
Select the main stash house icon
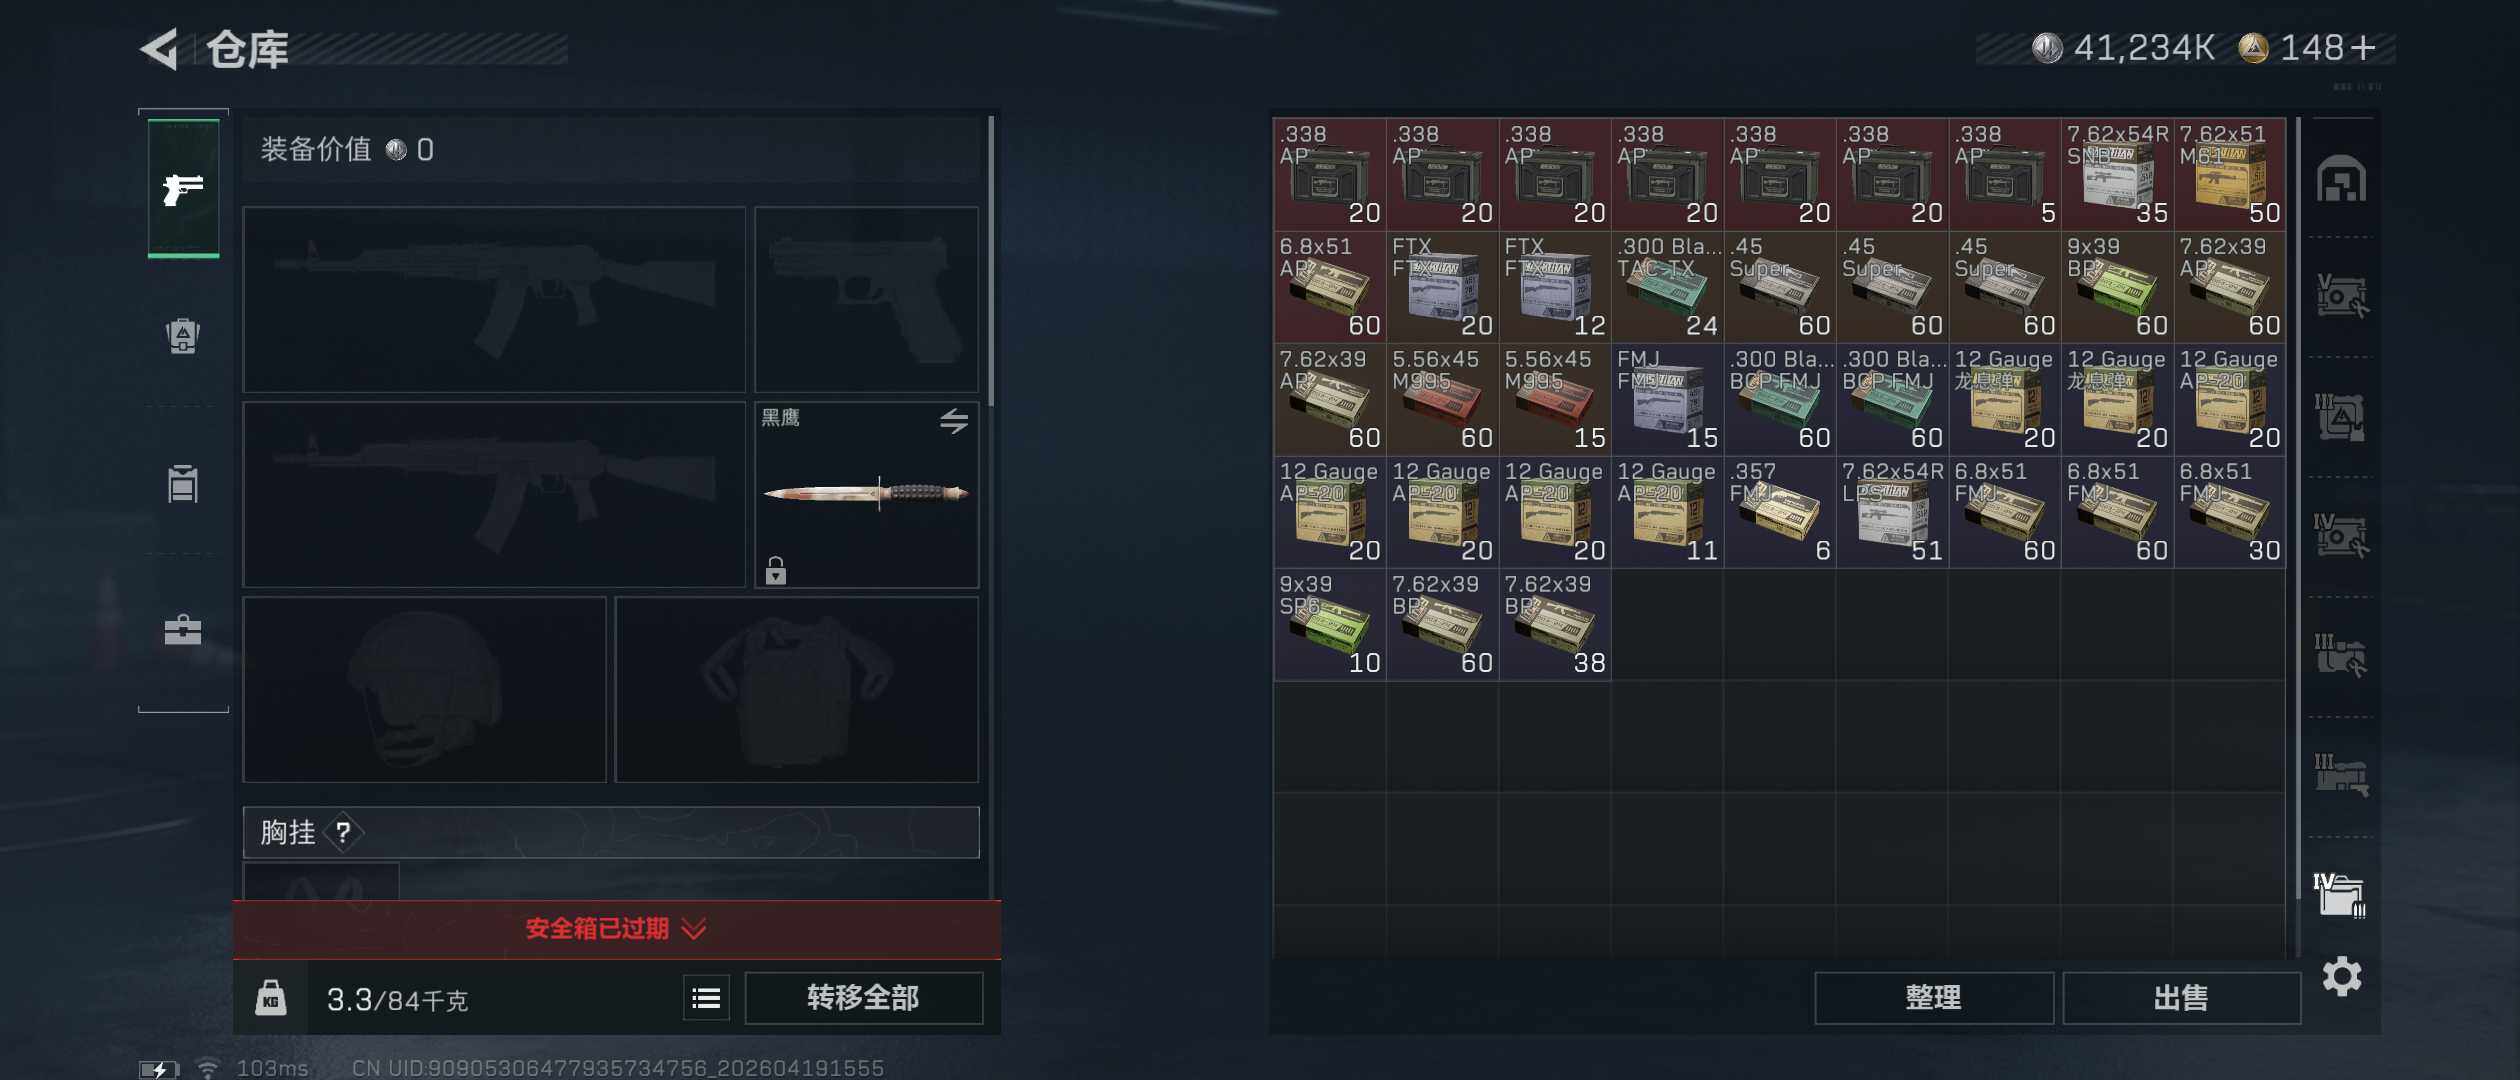(2341, 180)
